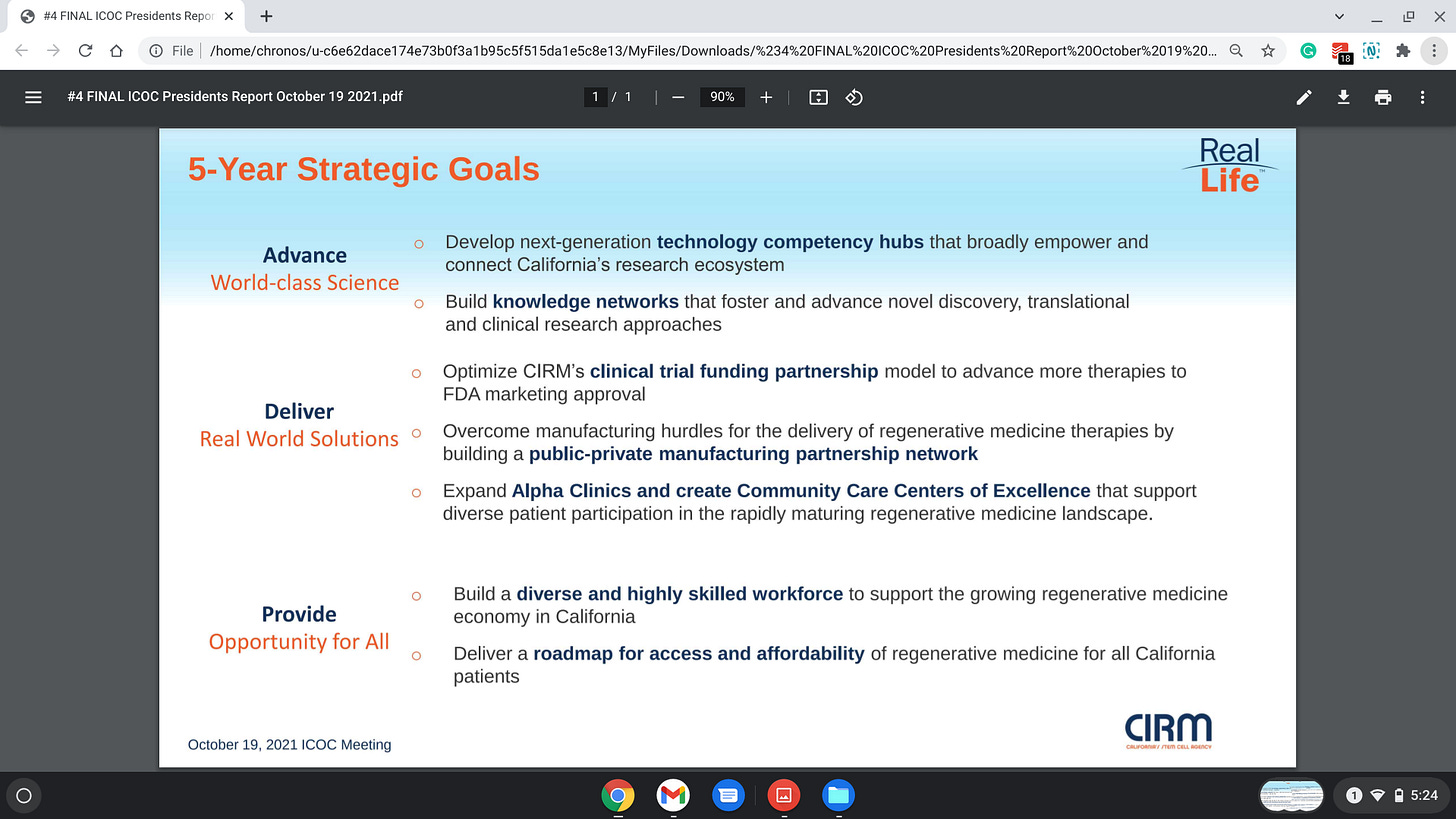1456x819 pixels.
Task: Open the tab search dropdown arrow
Action: pyautogui.click(x=1340, y=17)
